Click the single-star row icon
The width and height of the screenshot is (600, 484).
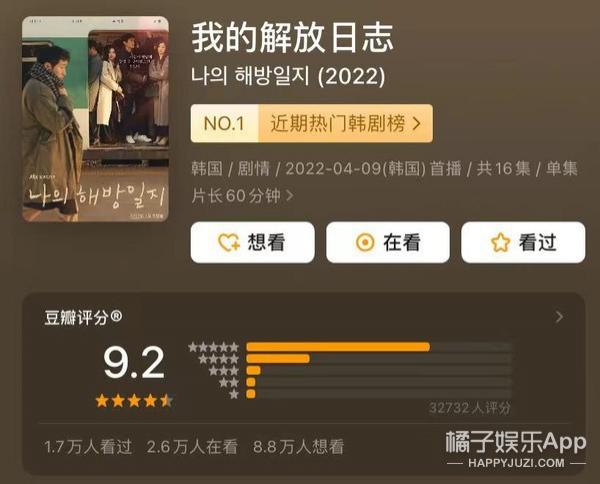tap(234, 394)
